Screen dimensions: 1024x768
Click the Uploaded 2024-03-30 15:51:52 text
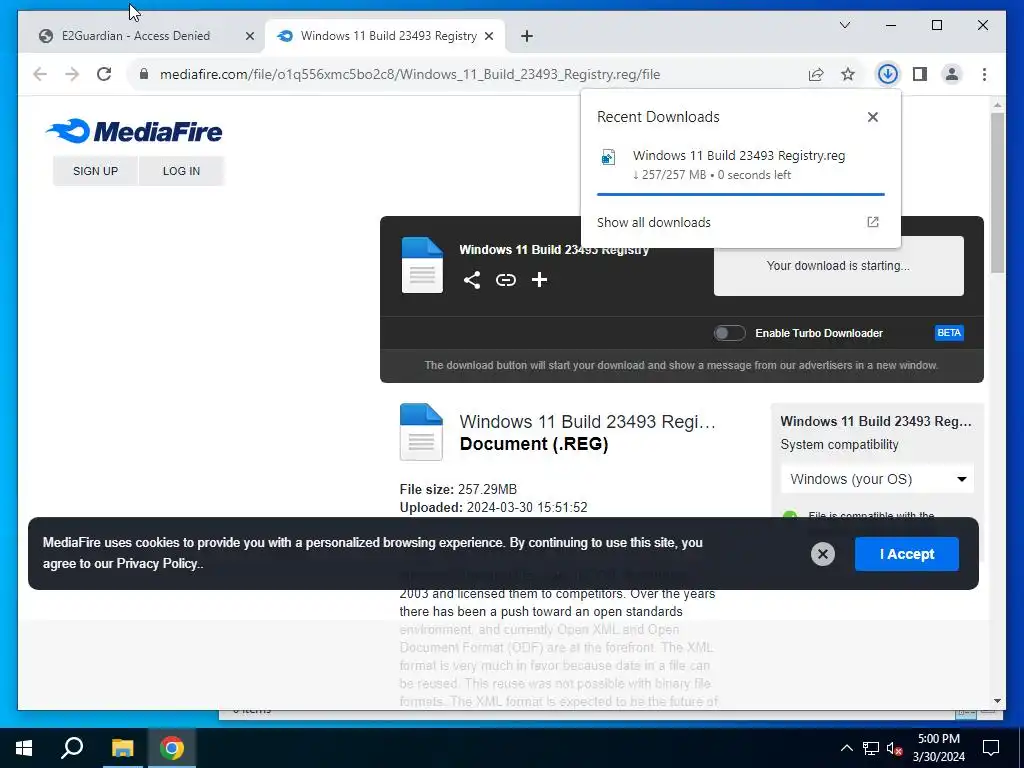pyautogui.click(x=493, y=507)
